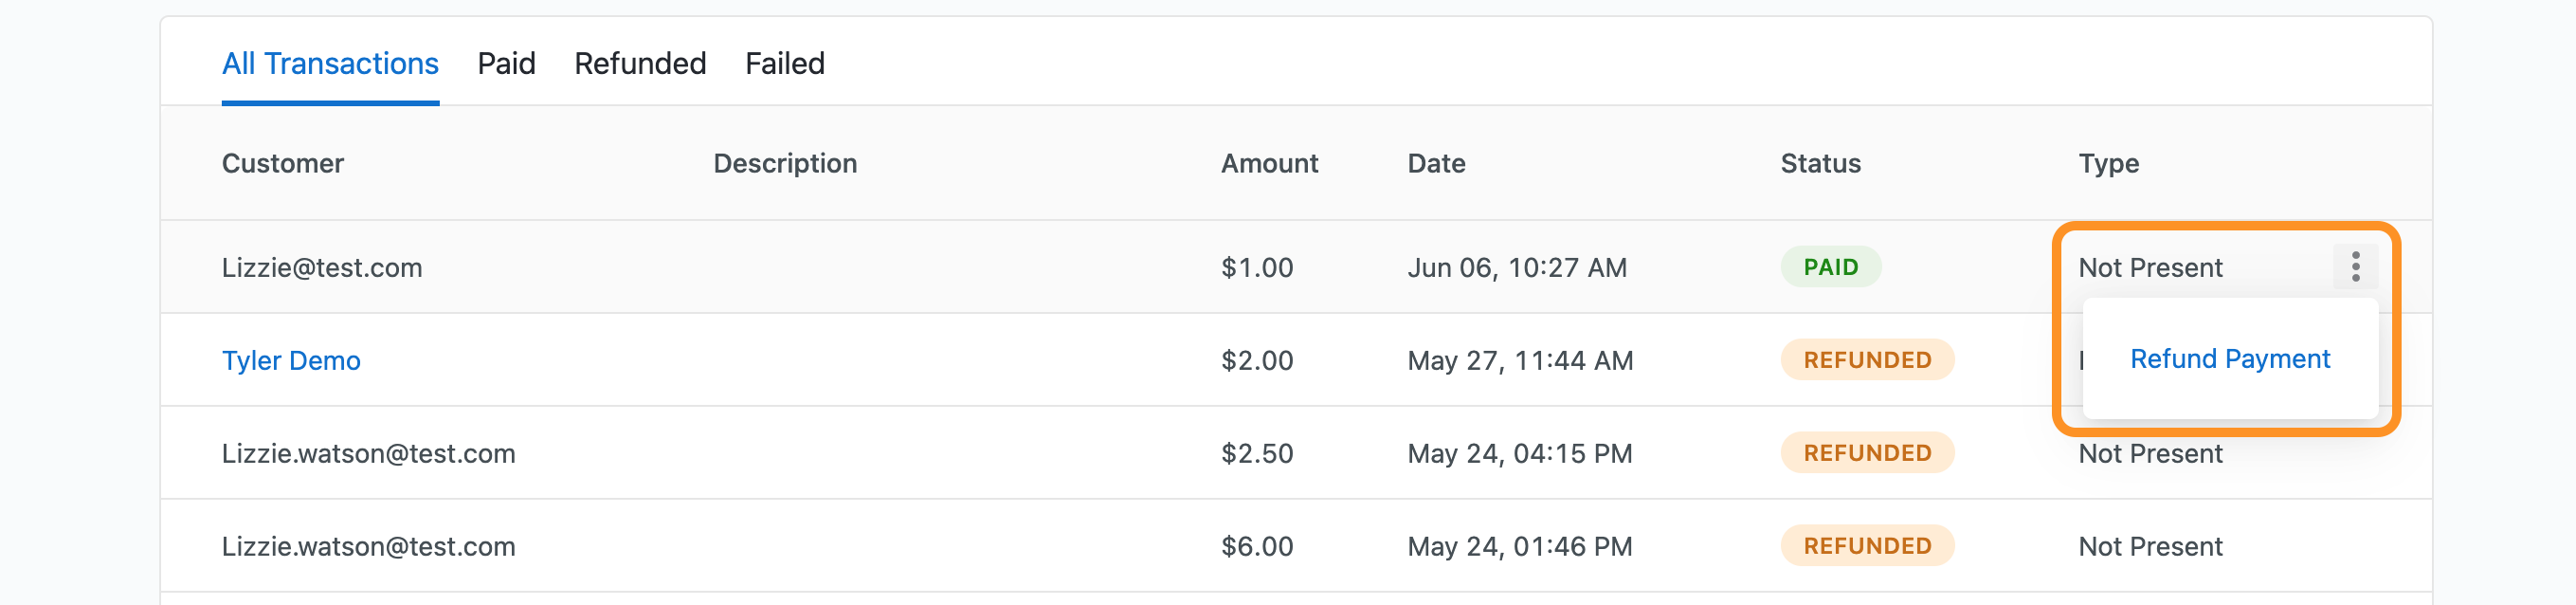Click the Date column header
Viewport: 2576px width, 605px height.
click(x=1436, y=163)
